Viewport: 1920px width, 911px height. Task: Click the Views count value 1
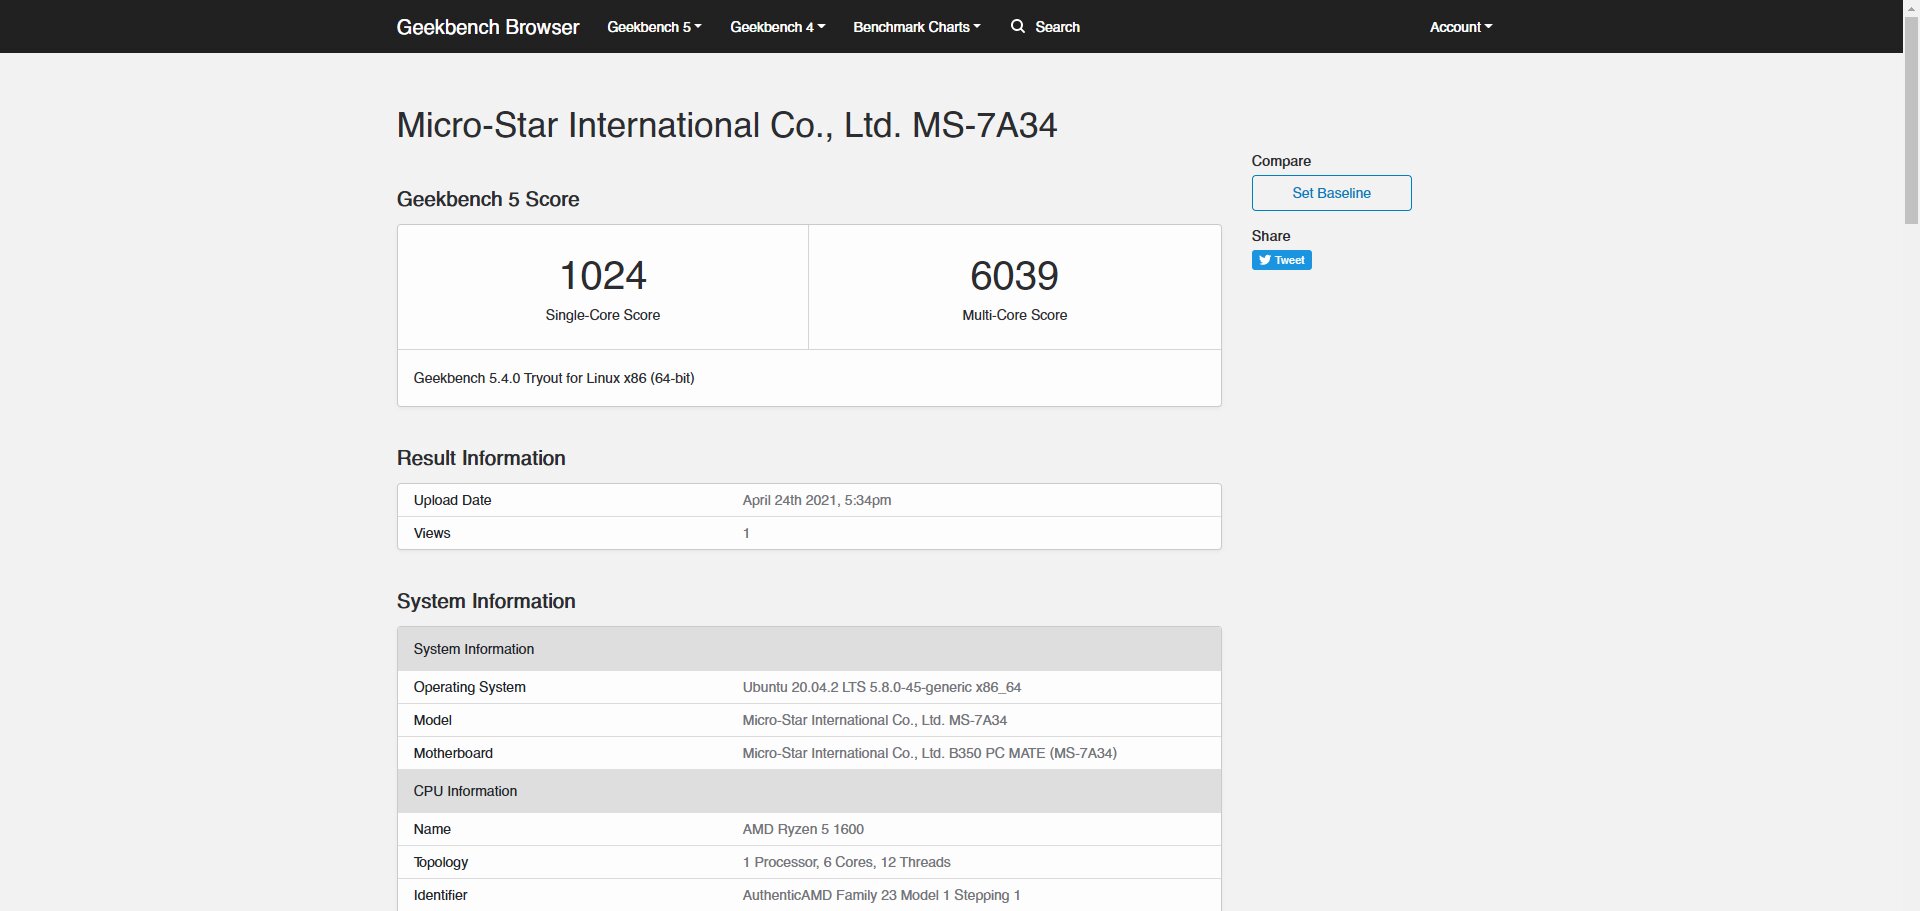click(746, 533)
